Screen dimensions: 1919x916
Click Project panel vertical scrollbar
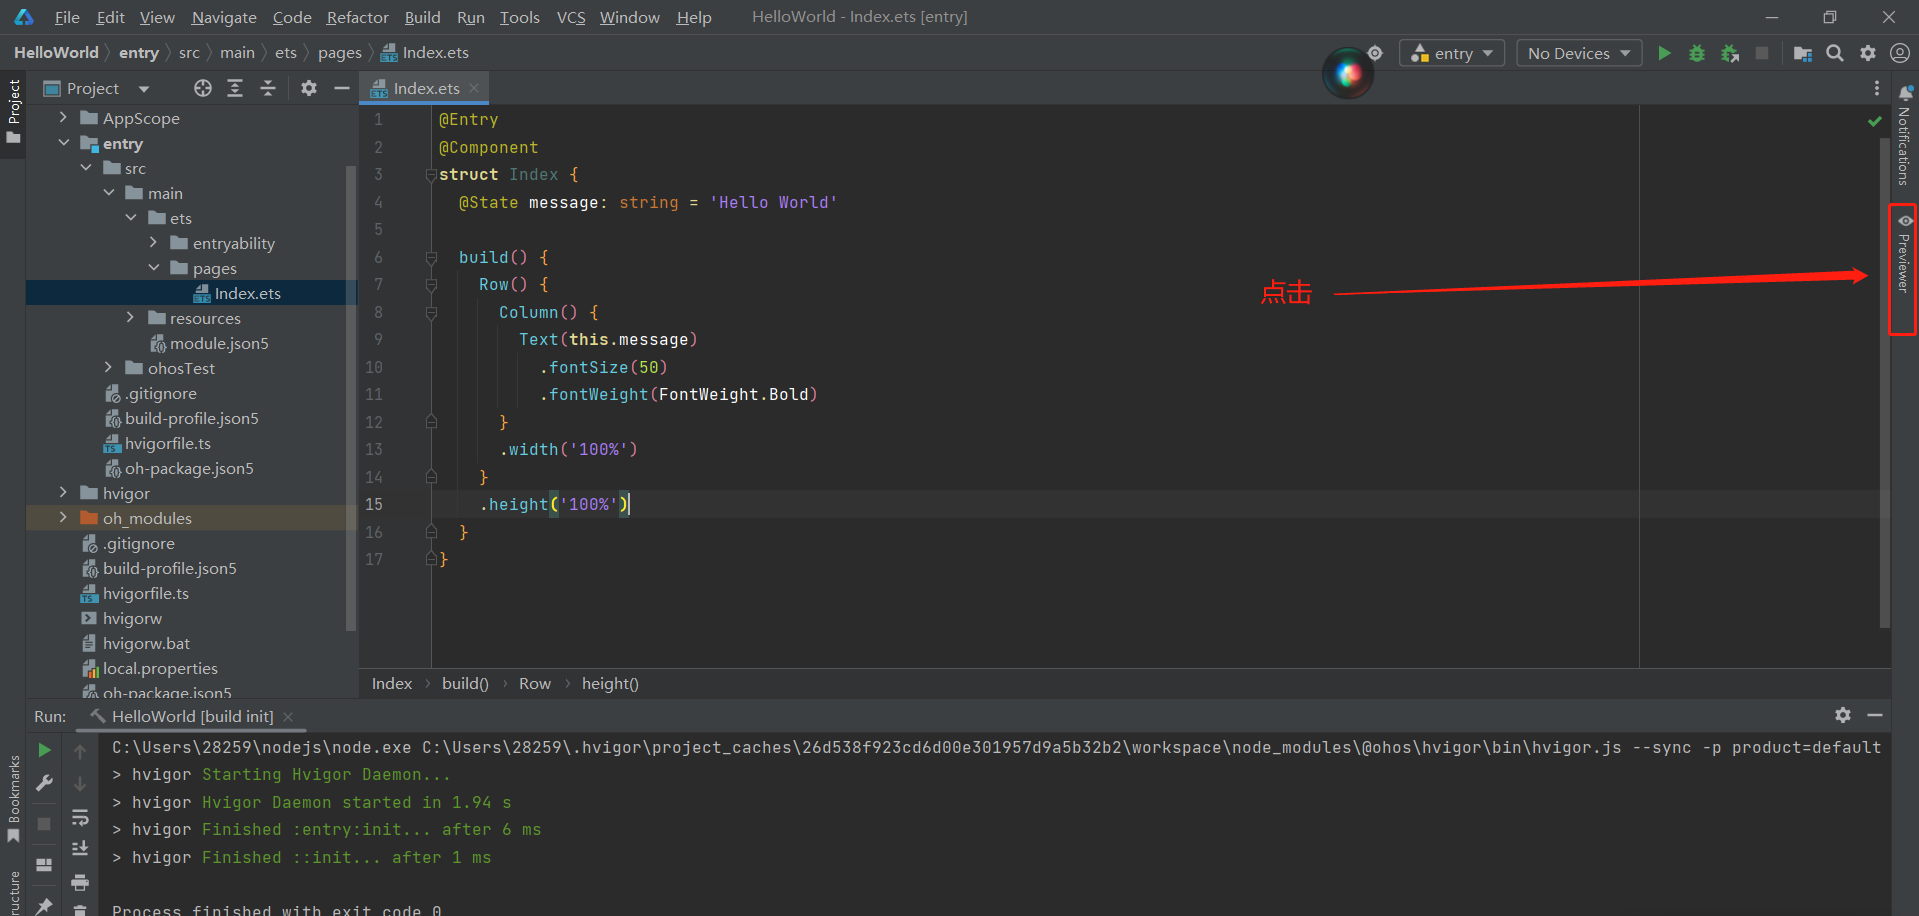(x=350, y=398)
